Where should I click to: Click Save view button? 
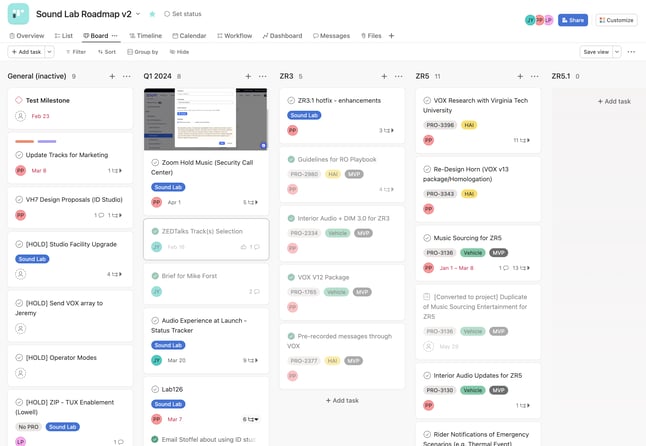tap(596, 52)
